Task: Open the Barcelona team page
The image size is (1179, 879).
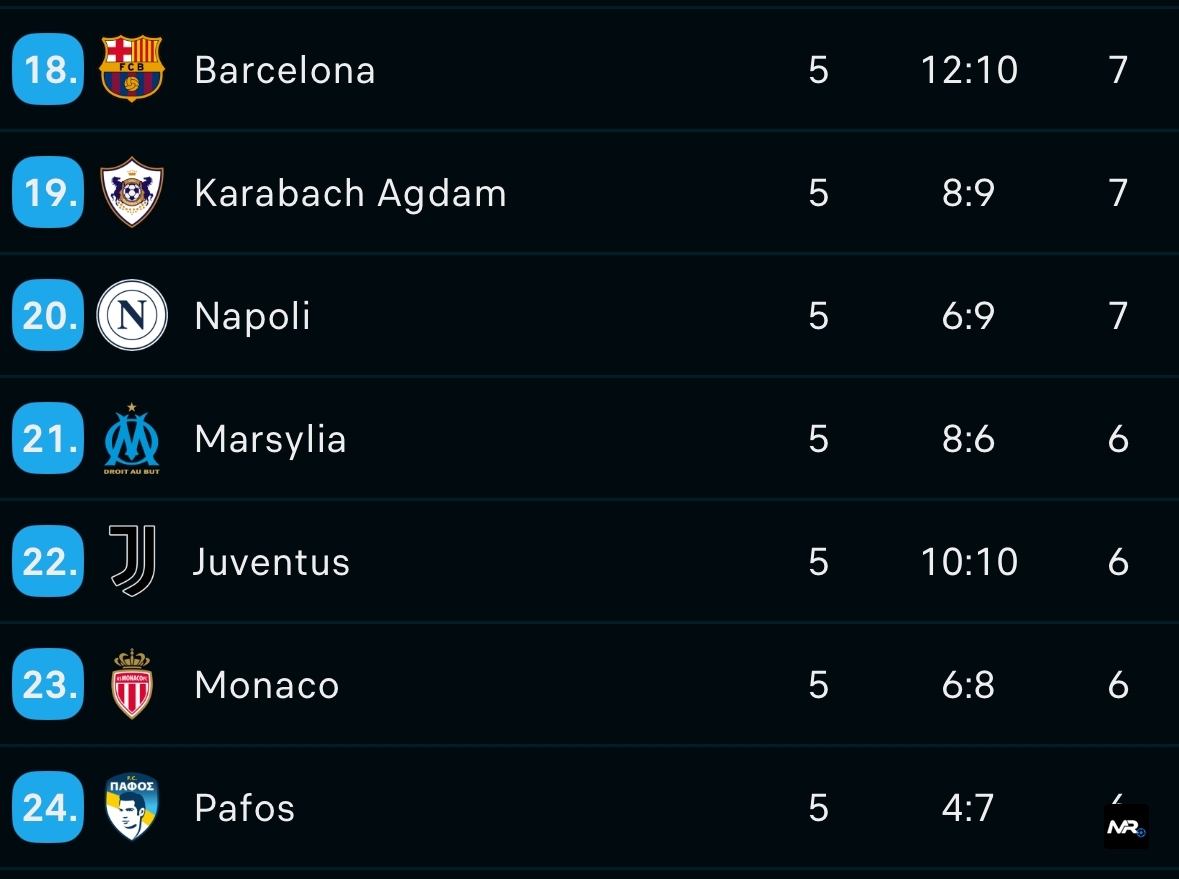Action: pyautogui.click(x=285, y=70)
